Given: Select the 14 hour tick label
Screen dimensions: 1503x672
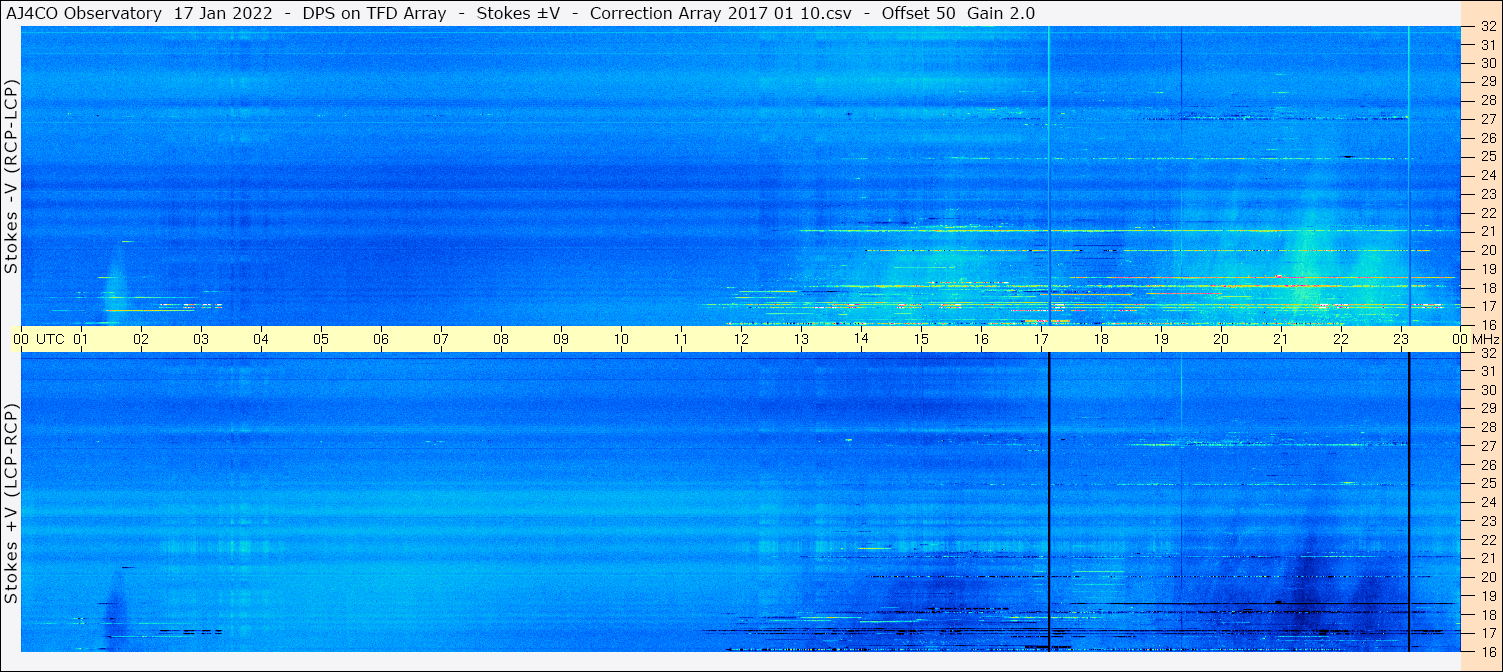Looking at the screenshot, I should [x=861, y=339].
